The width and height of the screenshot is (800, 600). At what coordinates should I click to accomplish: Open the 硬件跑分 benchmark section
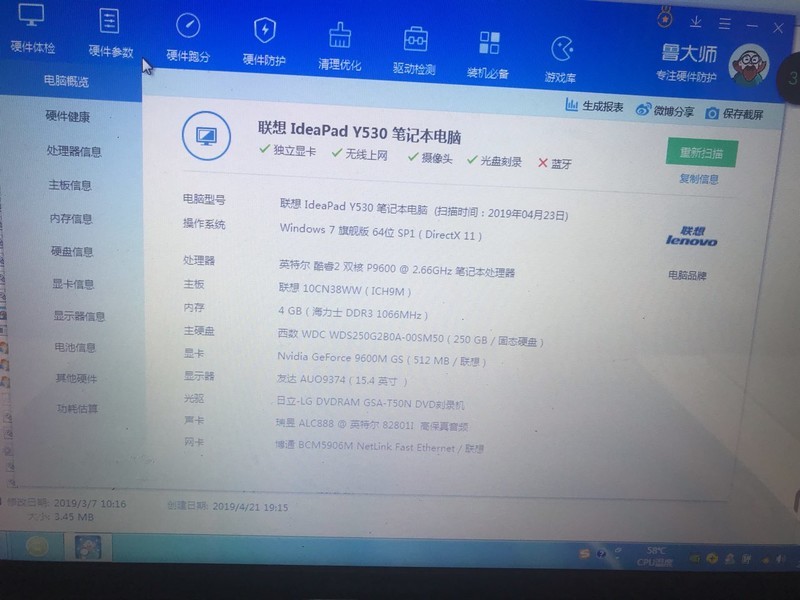coord(188,38)
